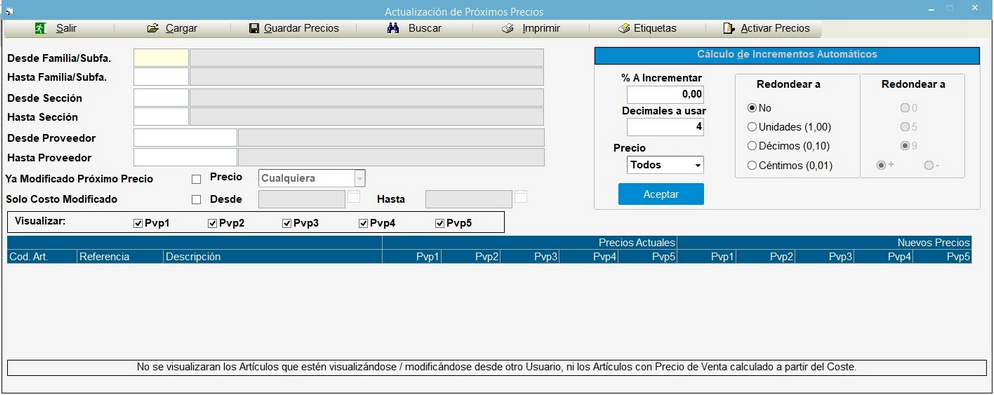Uncheck the Pvp2 visualizar checkbox

coord(212,223)
